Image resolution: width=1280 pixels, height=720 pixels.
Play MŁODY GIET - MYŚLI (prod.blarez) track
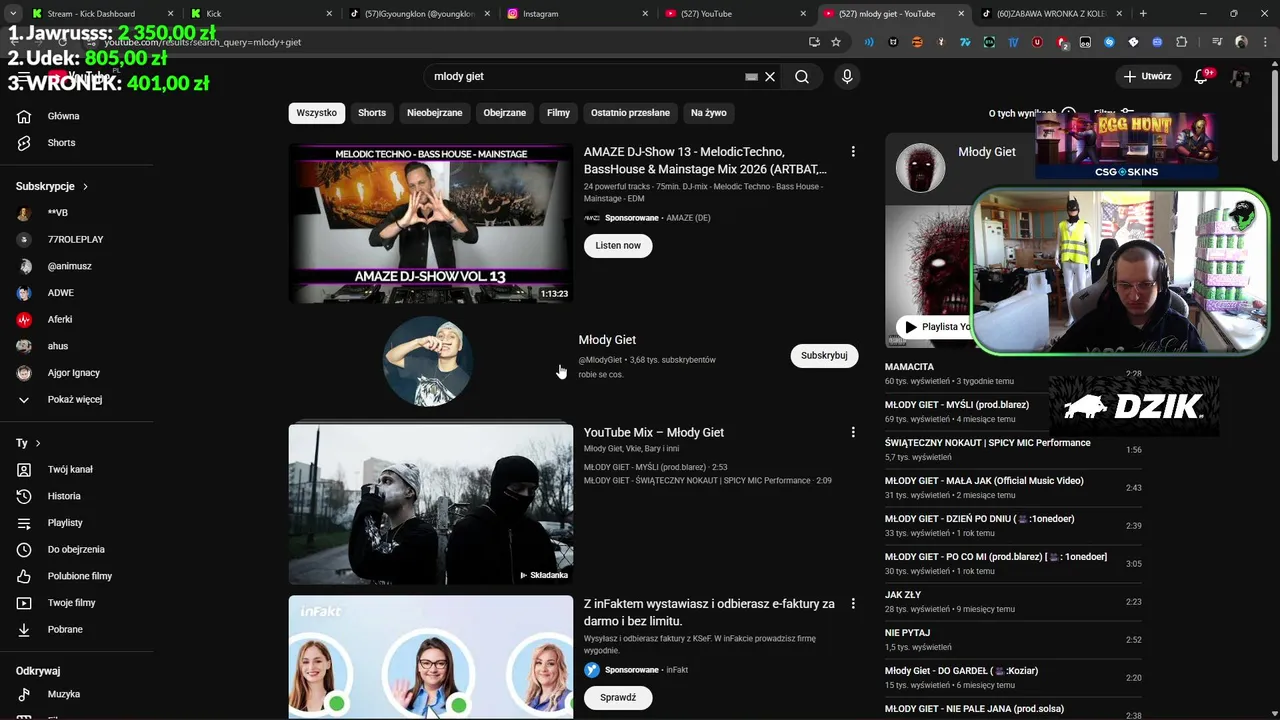pyautogui.click(x=1012, y=412)
